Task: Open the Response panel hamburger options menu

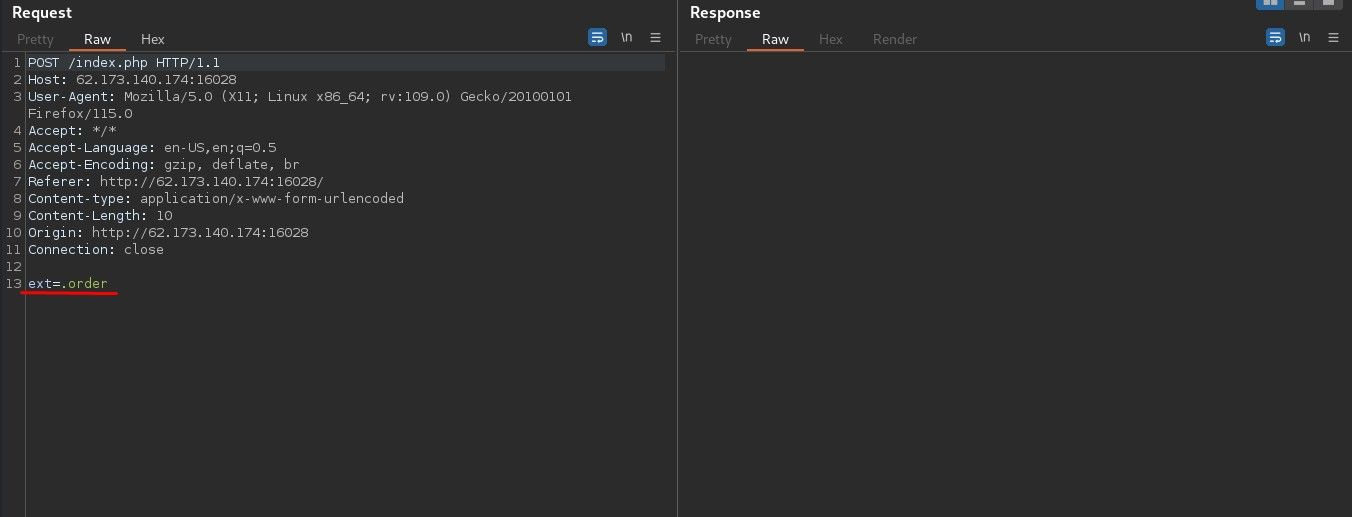Action: click(x=1333, y=38)
